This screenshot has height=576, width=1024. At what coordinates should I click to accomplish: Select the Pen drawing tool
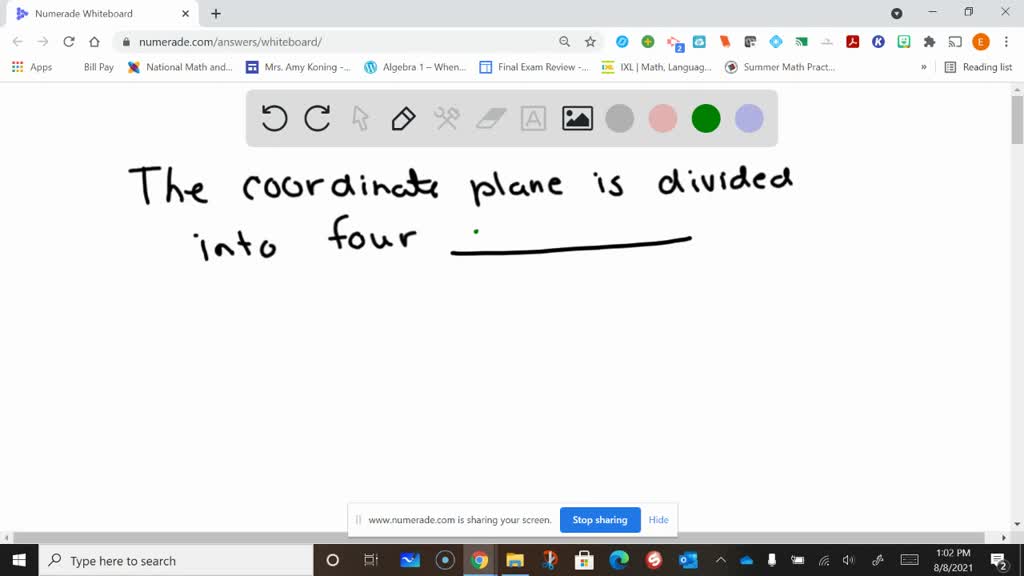pos(404,118)
